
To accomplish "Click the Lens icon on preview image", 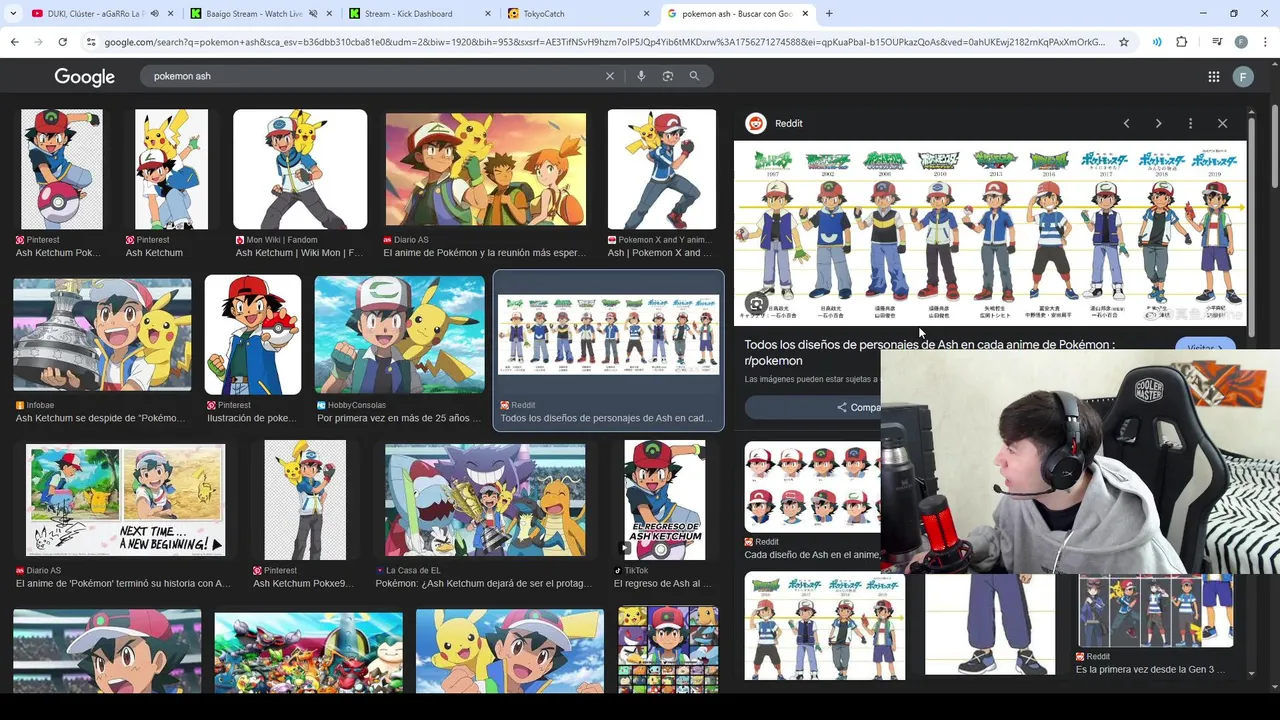I will [757, 304].
